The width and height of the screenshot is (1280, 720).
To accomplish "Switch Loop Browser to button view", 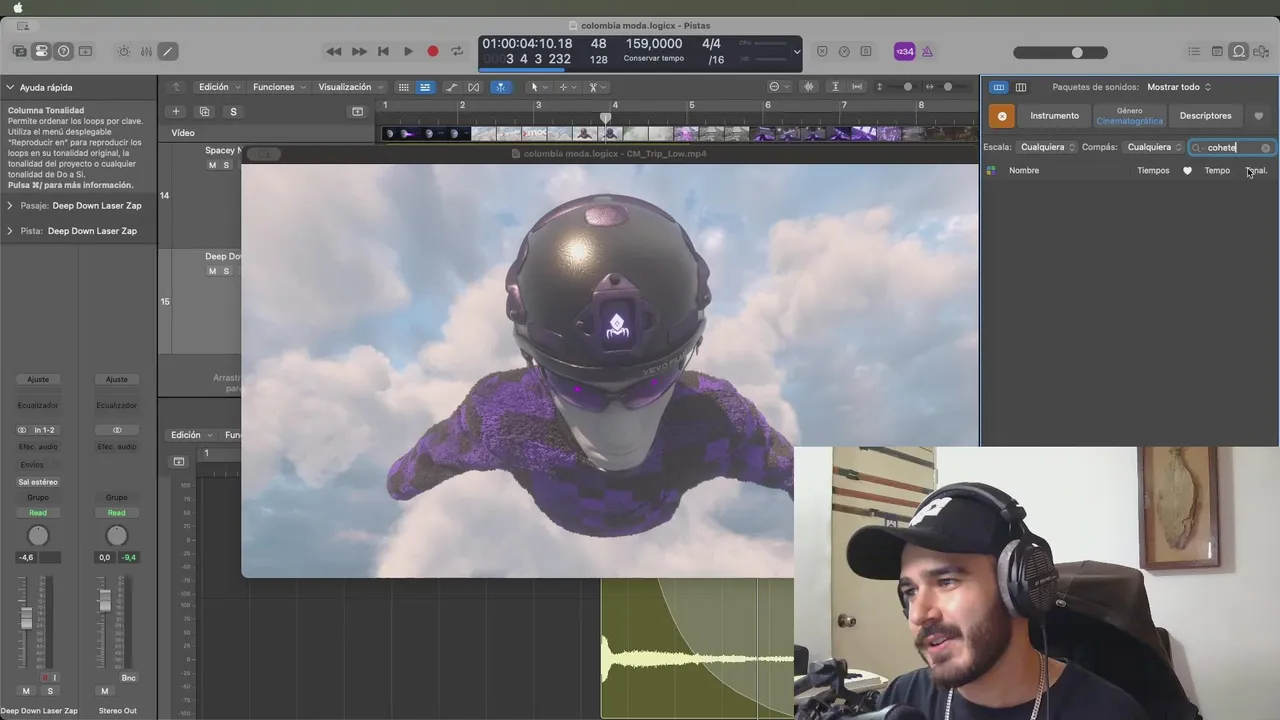I will (999, 87).
